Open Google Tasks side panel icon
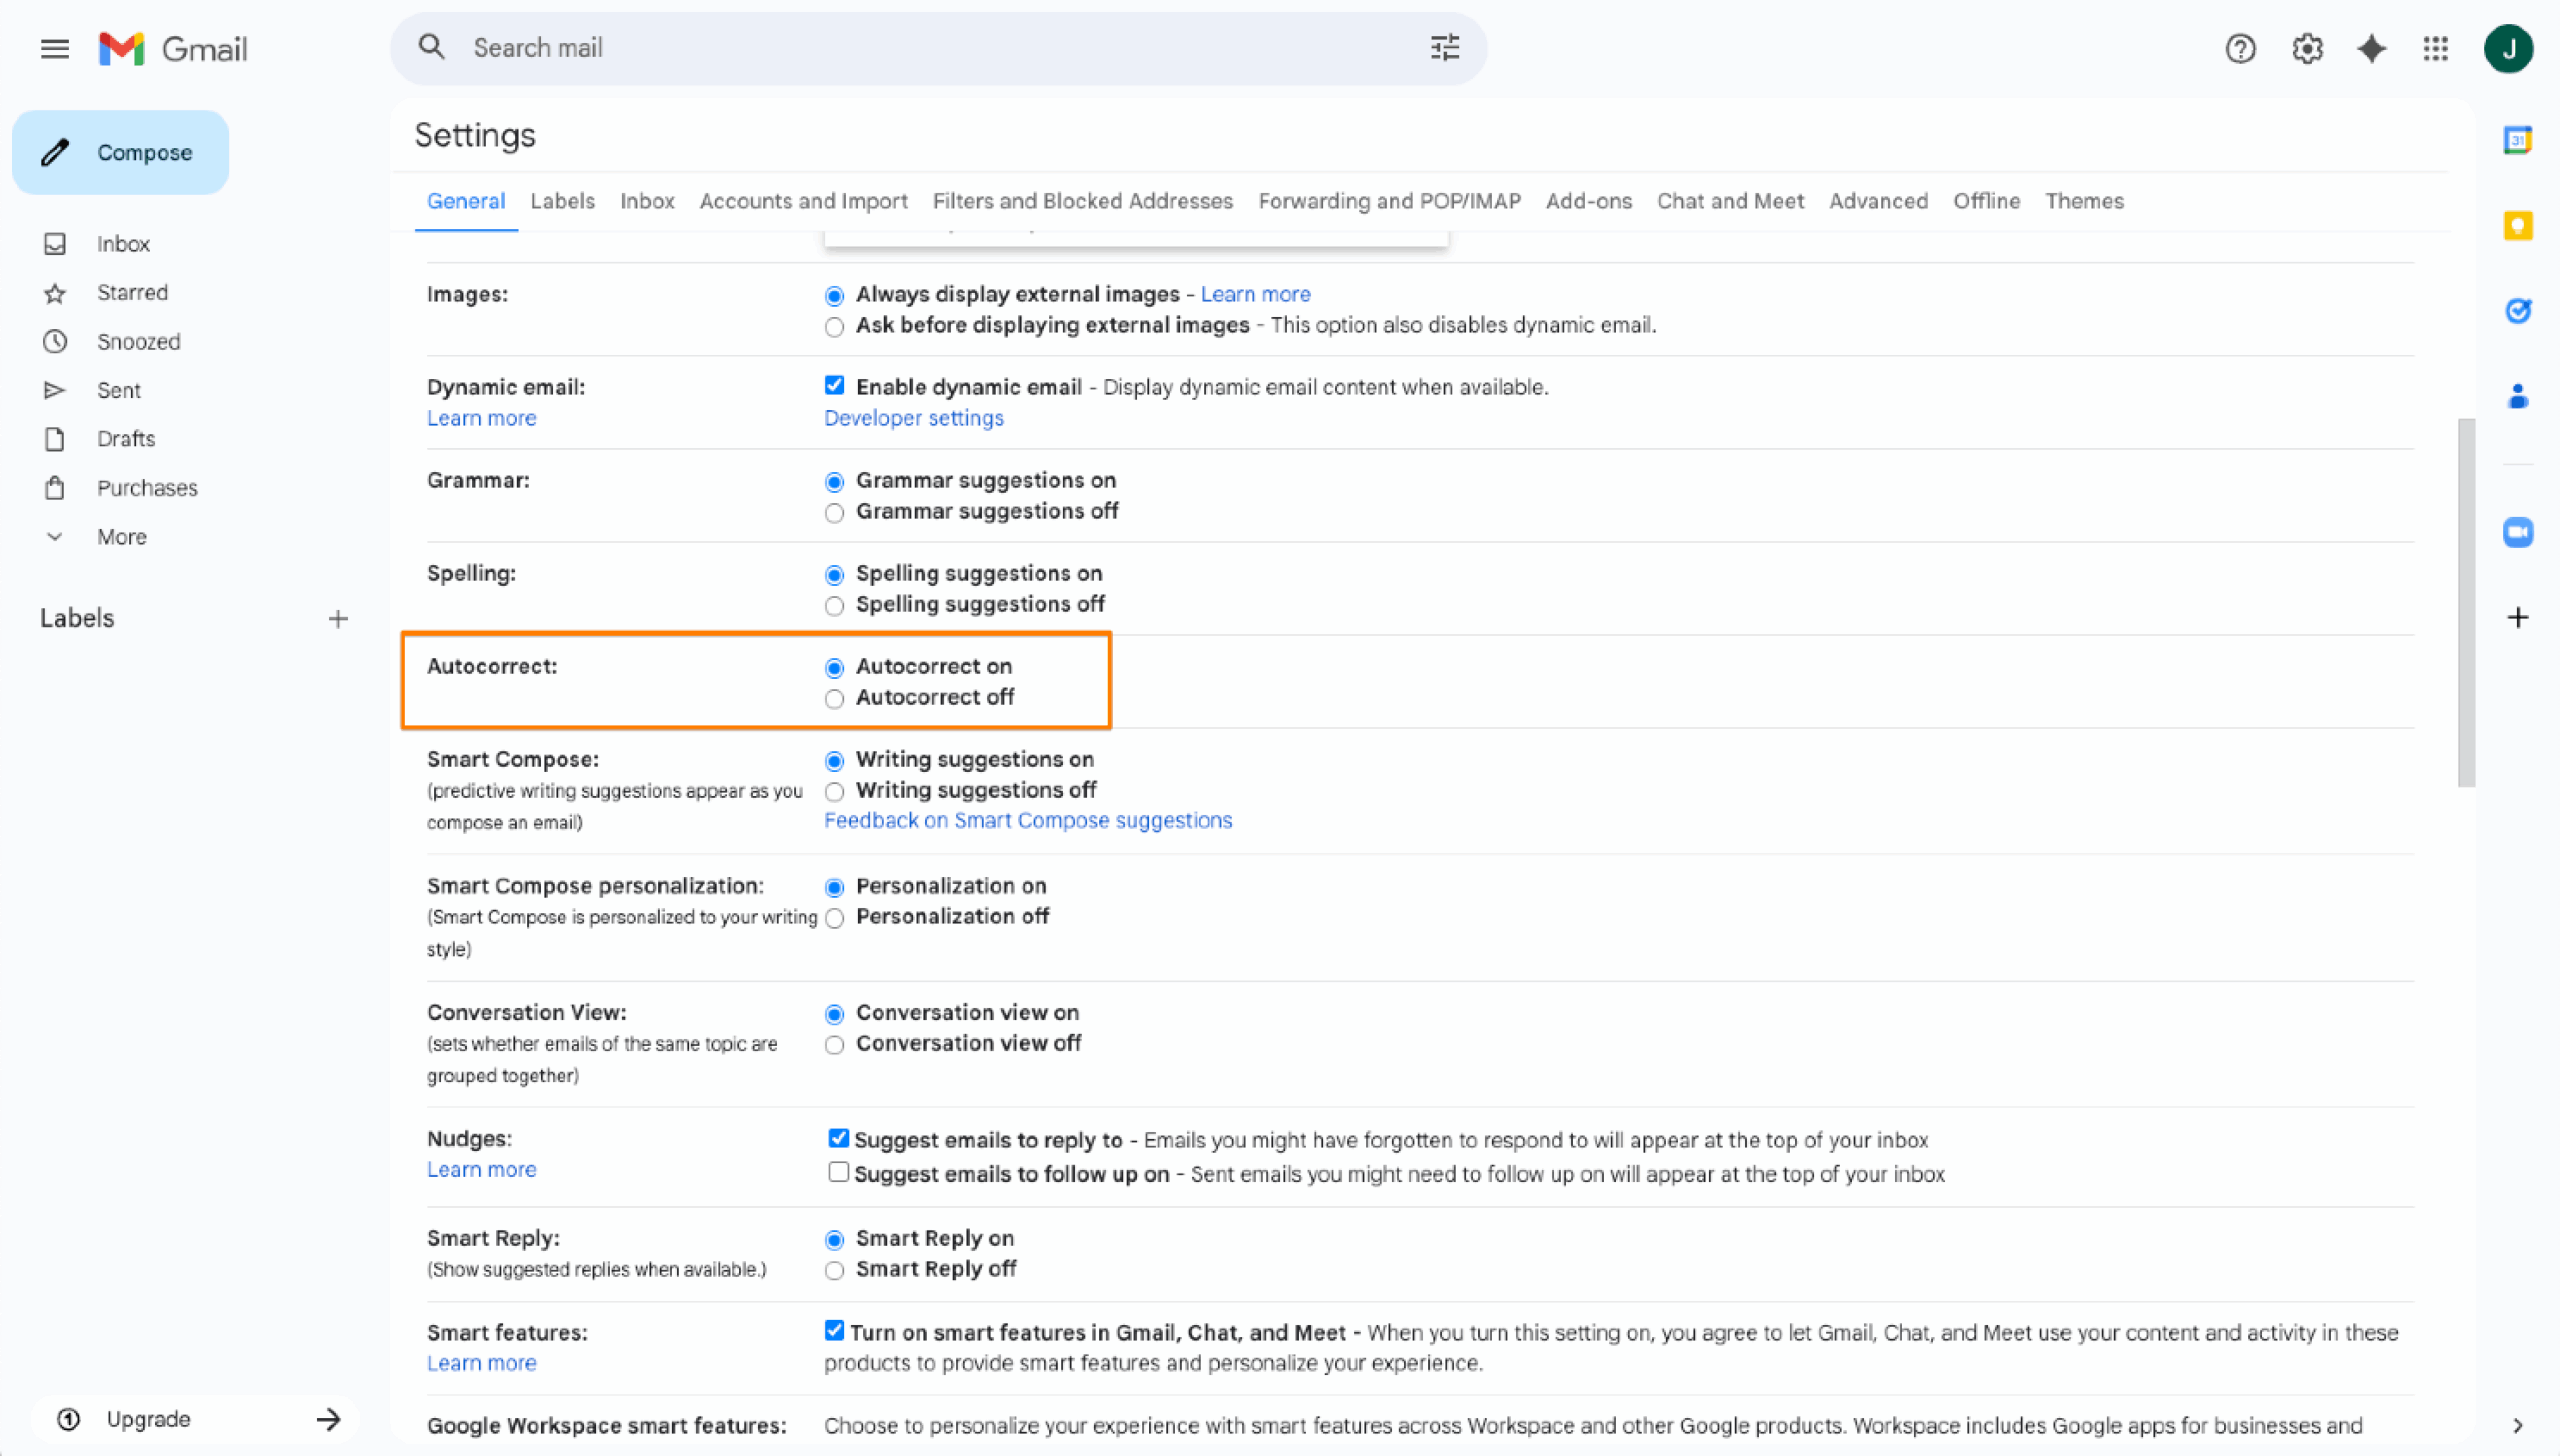Screen dimensions: 2560x1456 click(2517, 311)
